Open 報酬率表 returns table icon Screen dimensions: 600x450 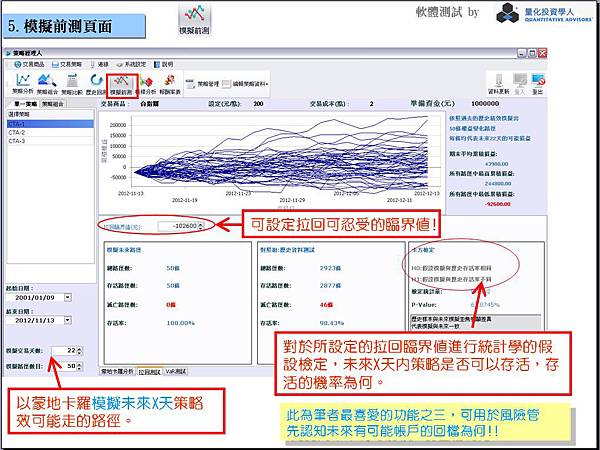coord(170,84)
